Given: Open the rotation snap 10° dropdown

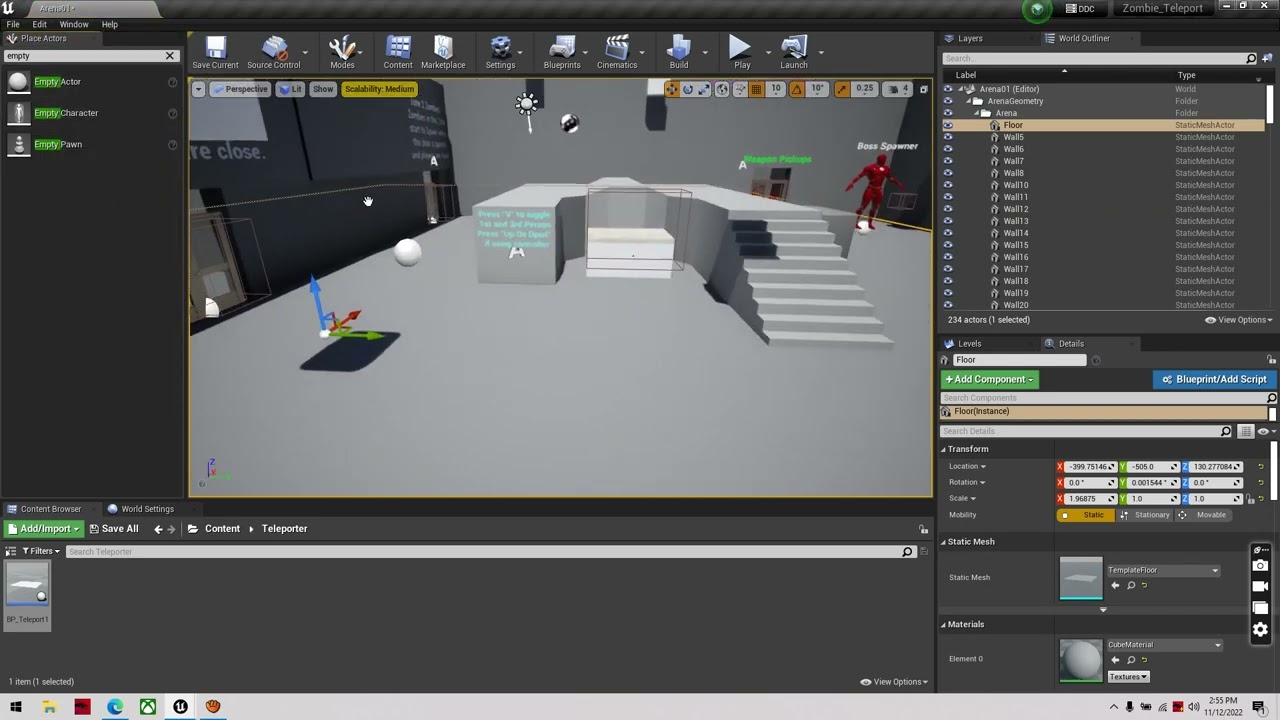Looking at the screenshot, I should pyautogui.click(x=817, y=89).
